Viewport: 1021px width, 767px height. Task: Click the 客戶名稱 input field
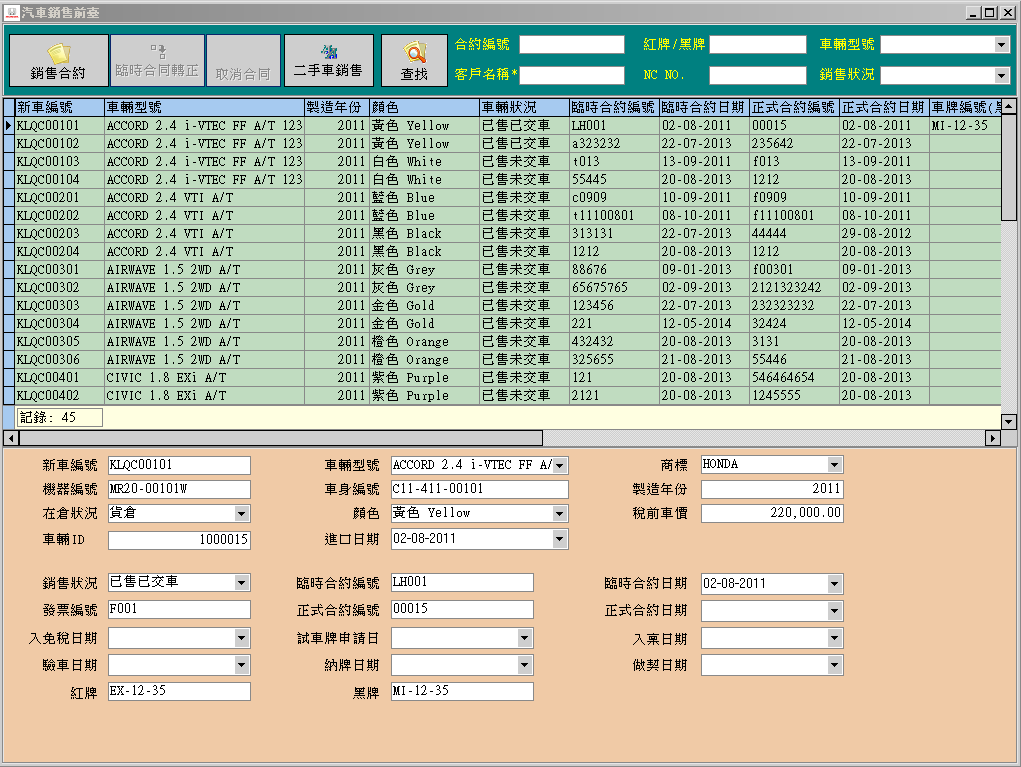571,76
